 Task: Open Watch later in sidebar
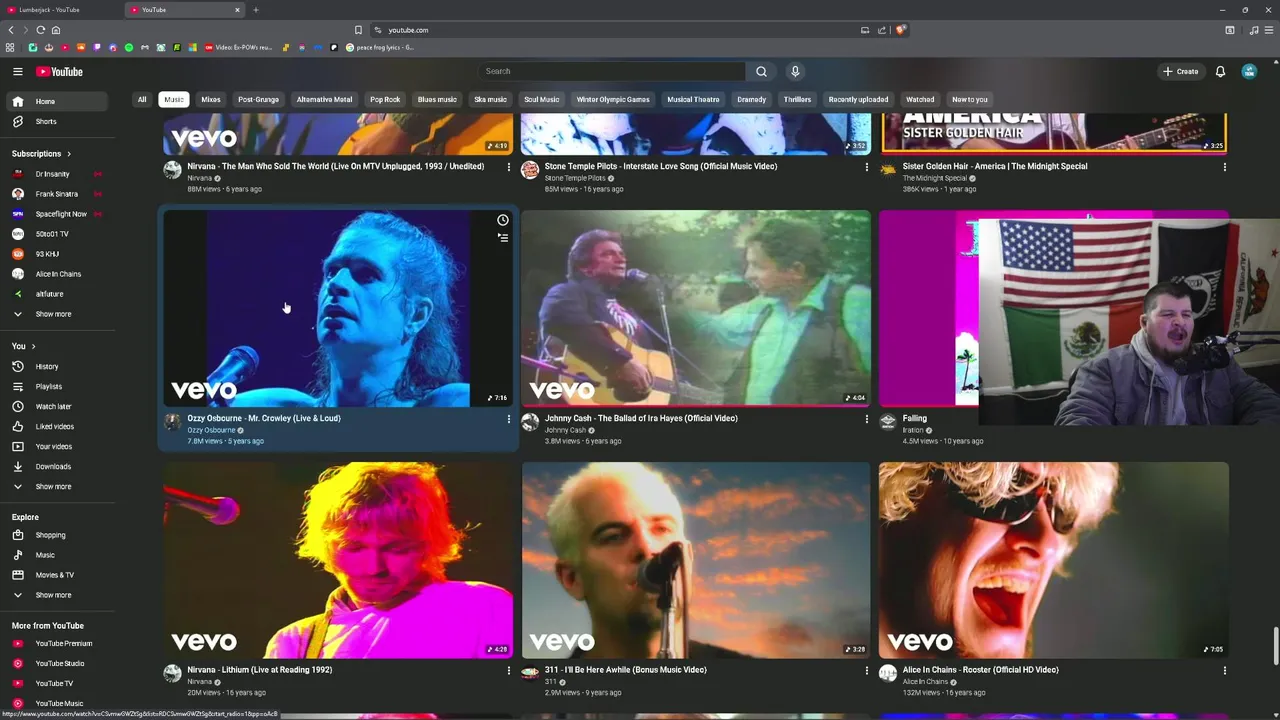click(x=58, y=406)
